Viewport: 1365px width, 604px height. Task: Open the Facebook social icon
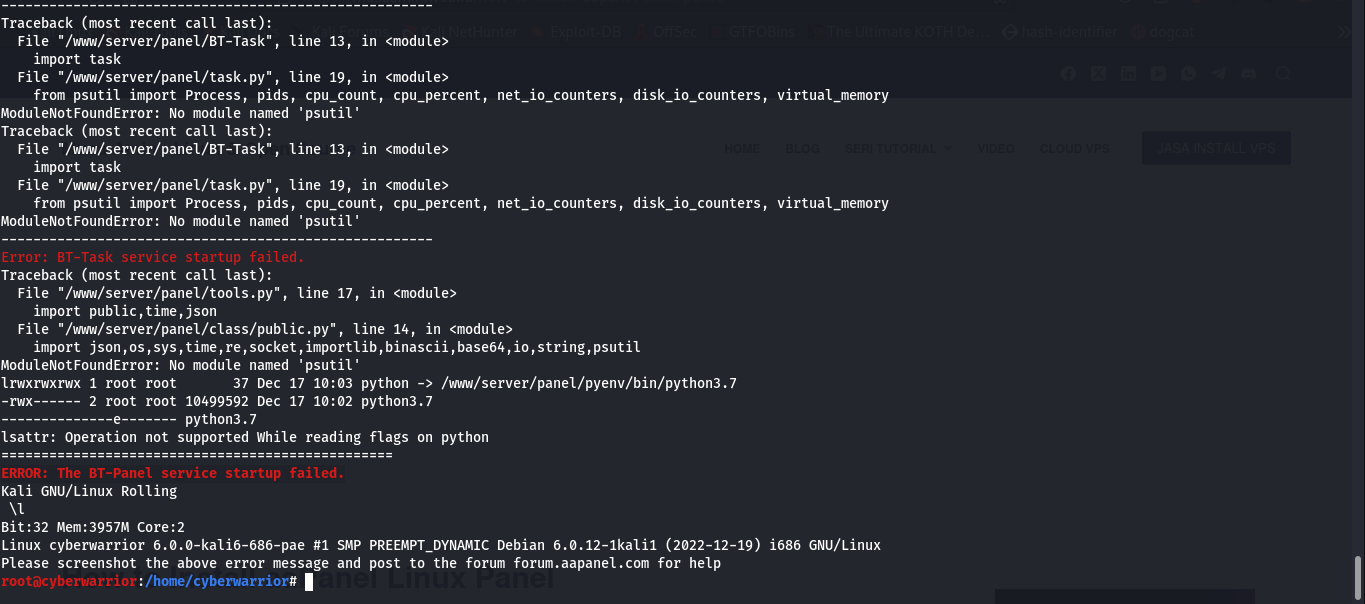pyautogui.click(x=1069, y=73)
